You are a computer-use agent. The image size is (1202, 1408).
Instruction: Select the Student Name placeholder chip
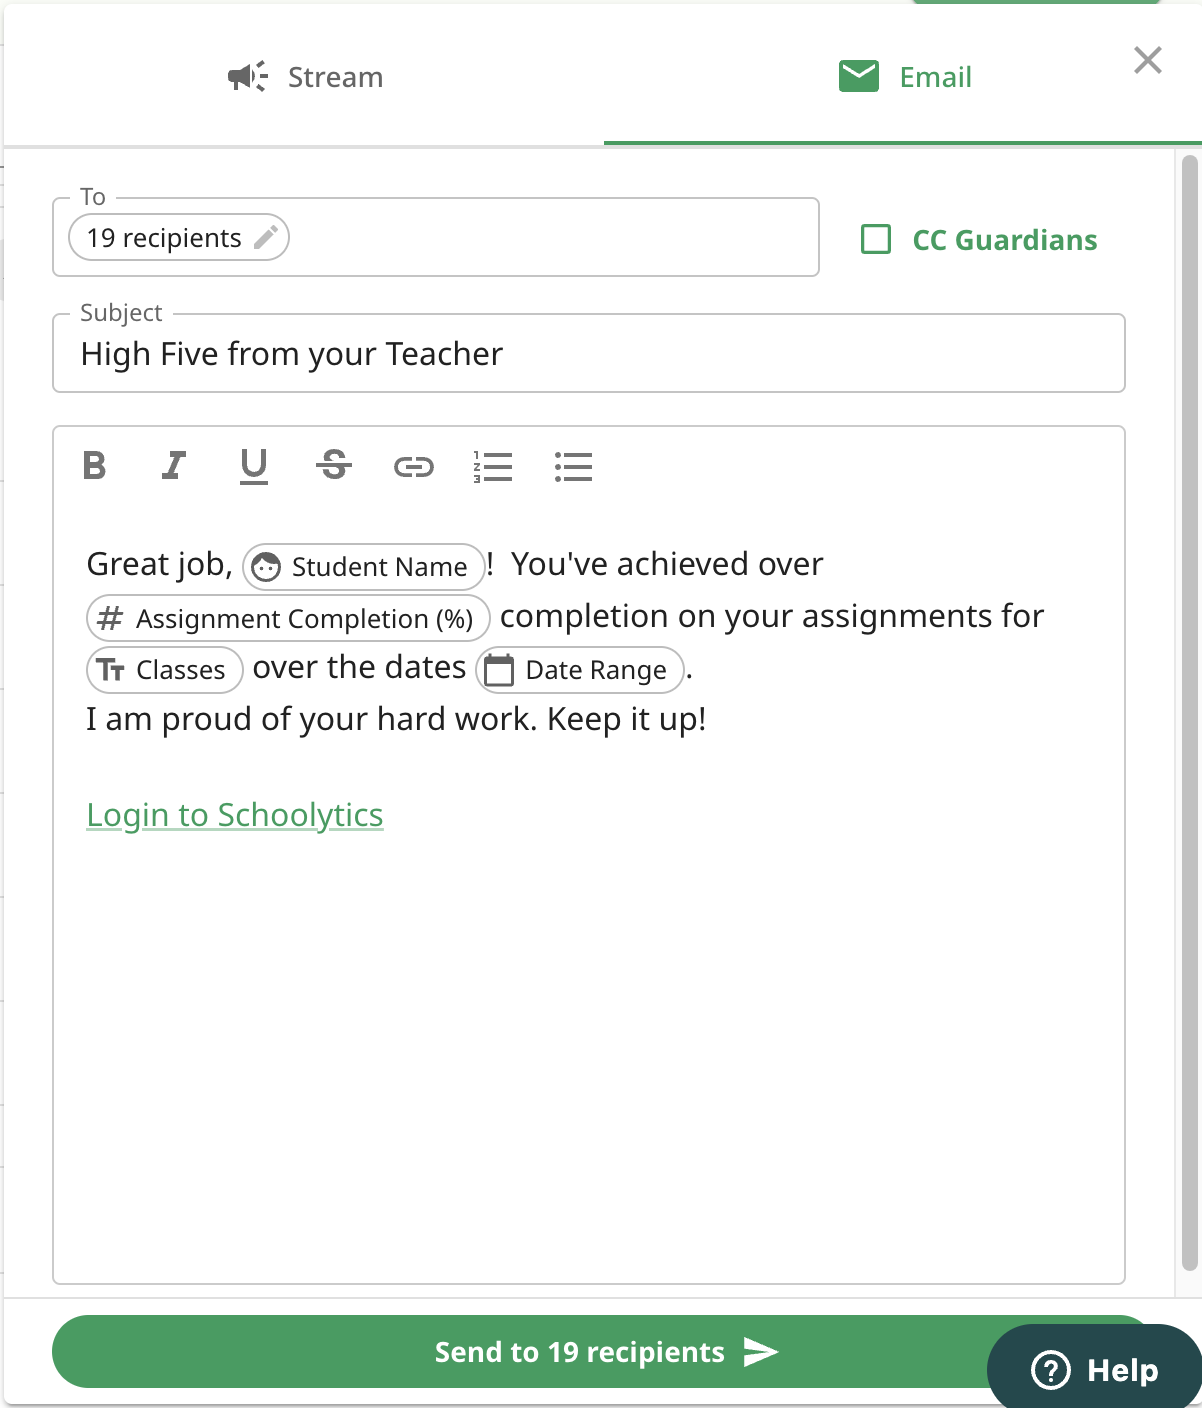(362, 566)
